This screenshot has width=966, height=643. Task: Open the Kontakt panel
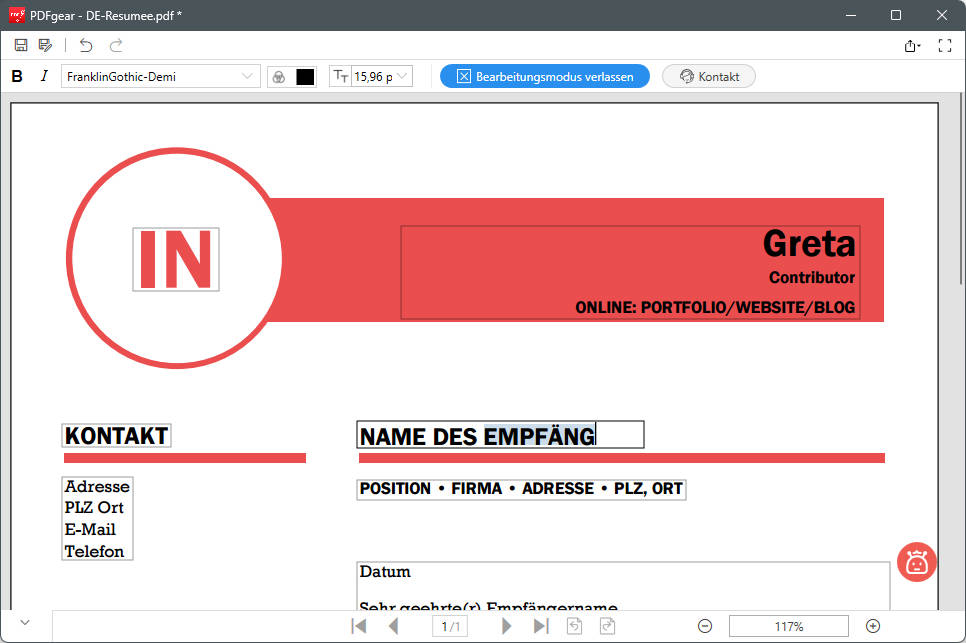(x=708, y=76)
